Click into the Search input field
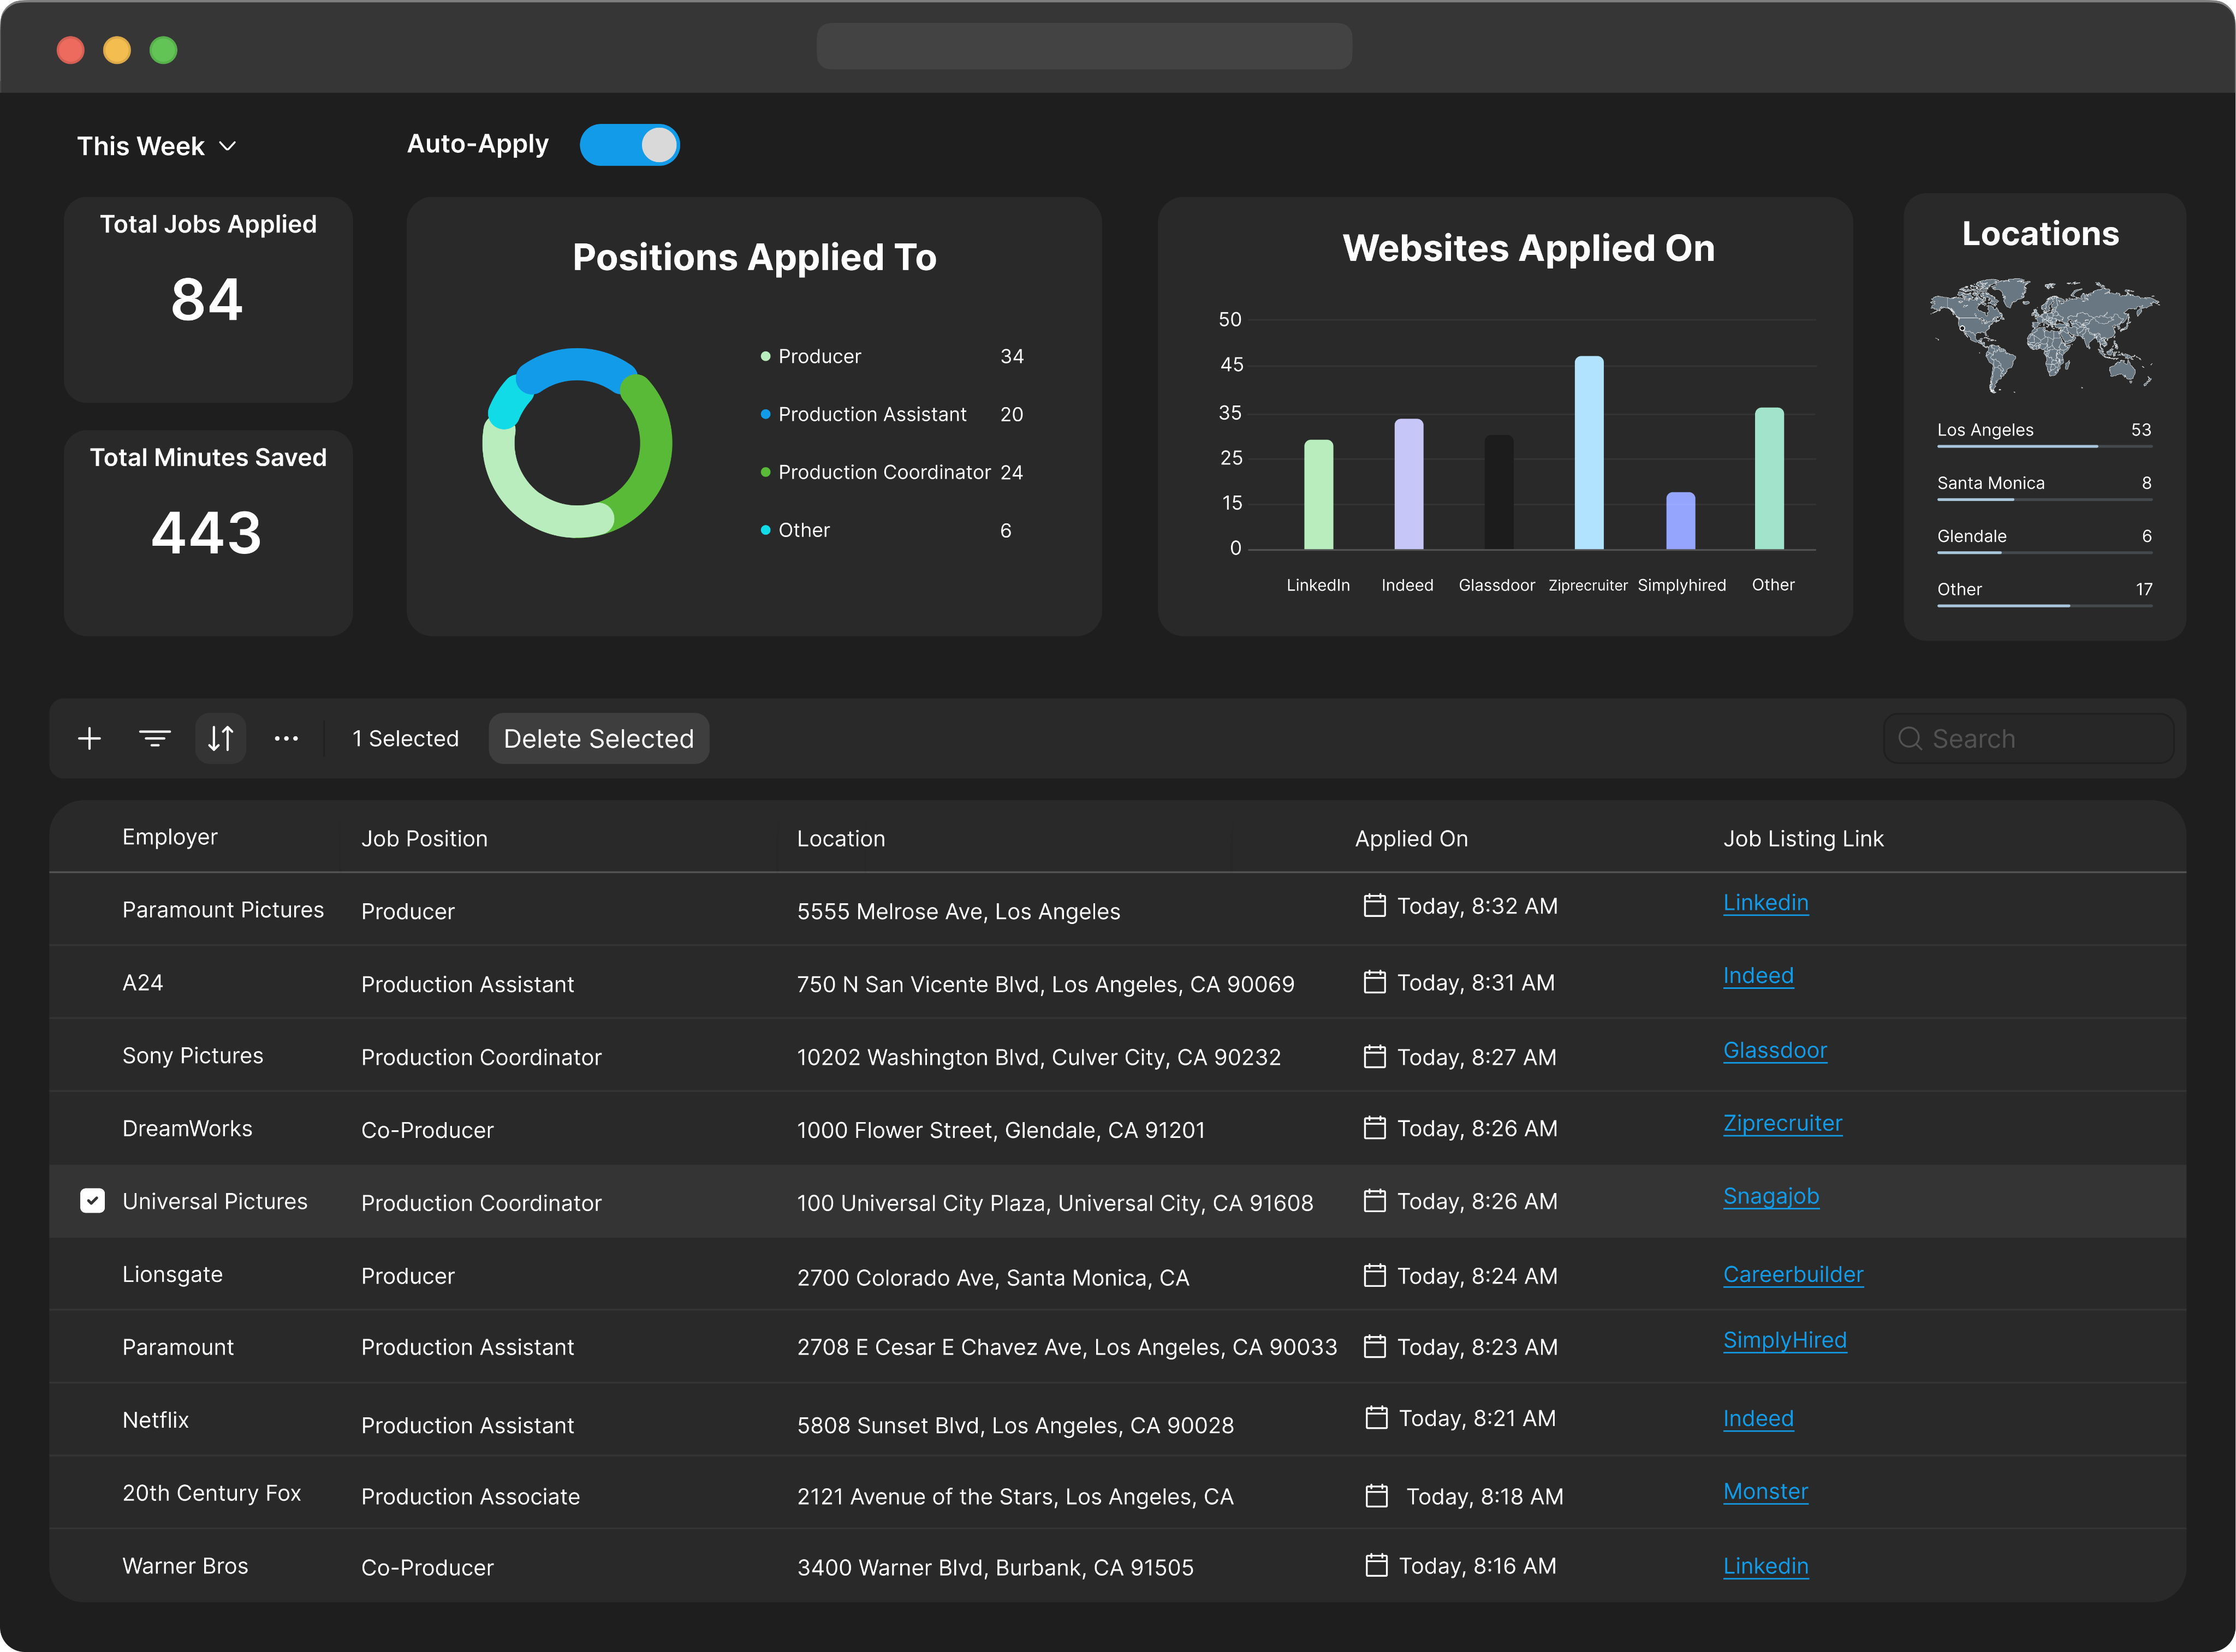Viewport: 2236px width, 1652px height. tap(2040, 739)
